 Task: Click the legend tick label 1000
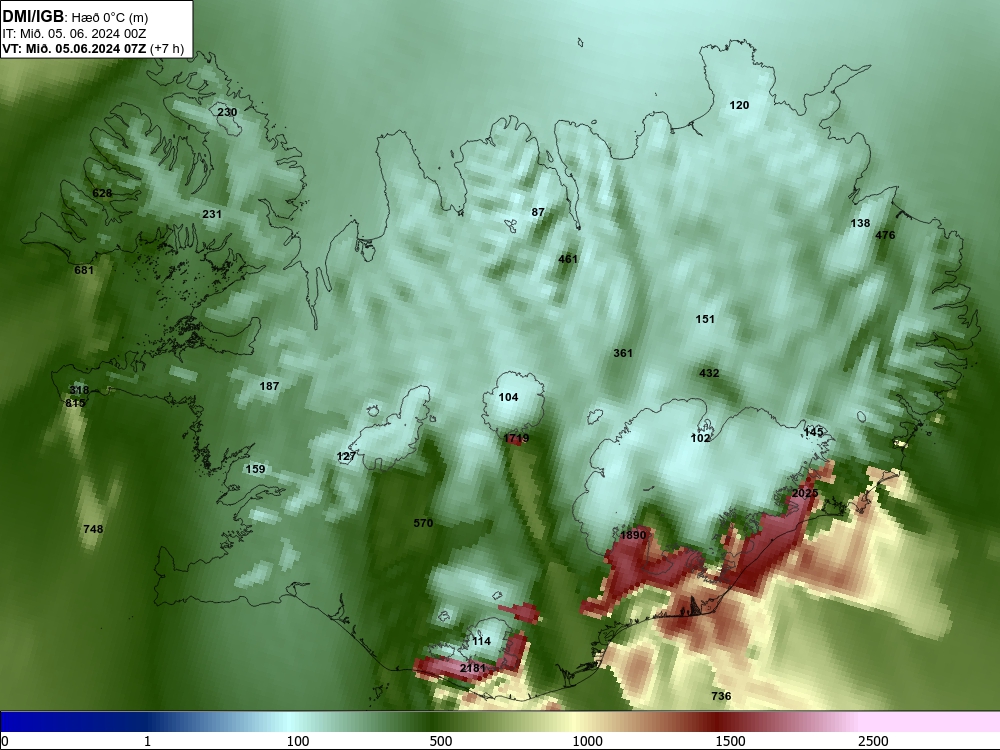pyautogui.click(x=587, y=741)
